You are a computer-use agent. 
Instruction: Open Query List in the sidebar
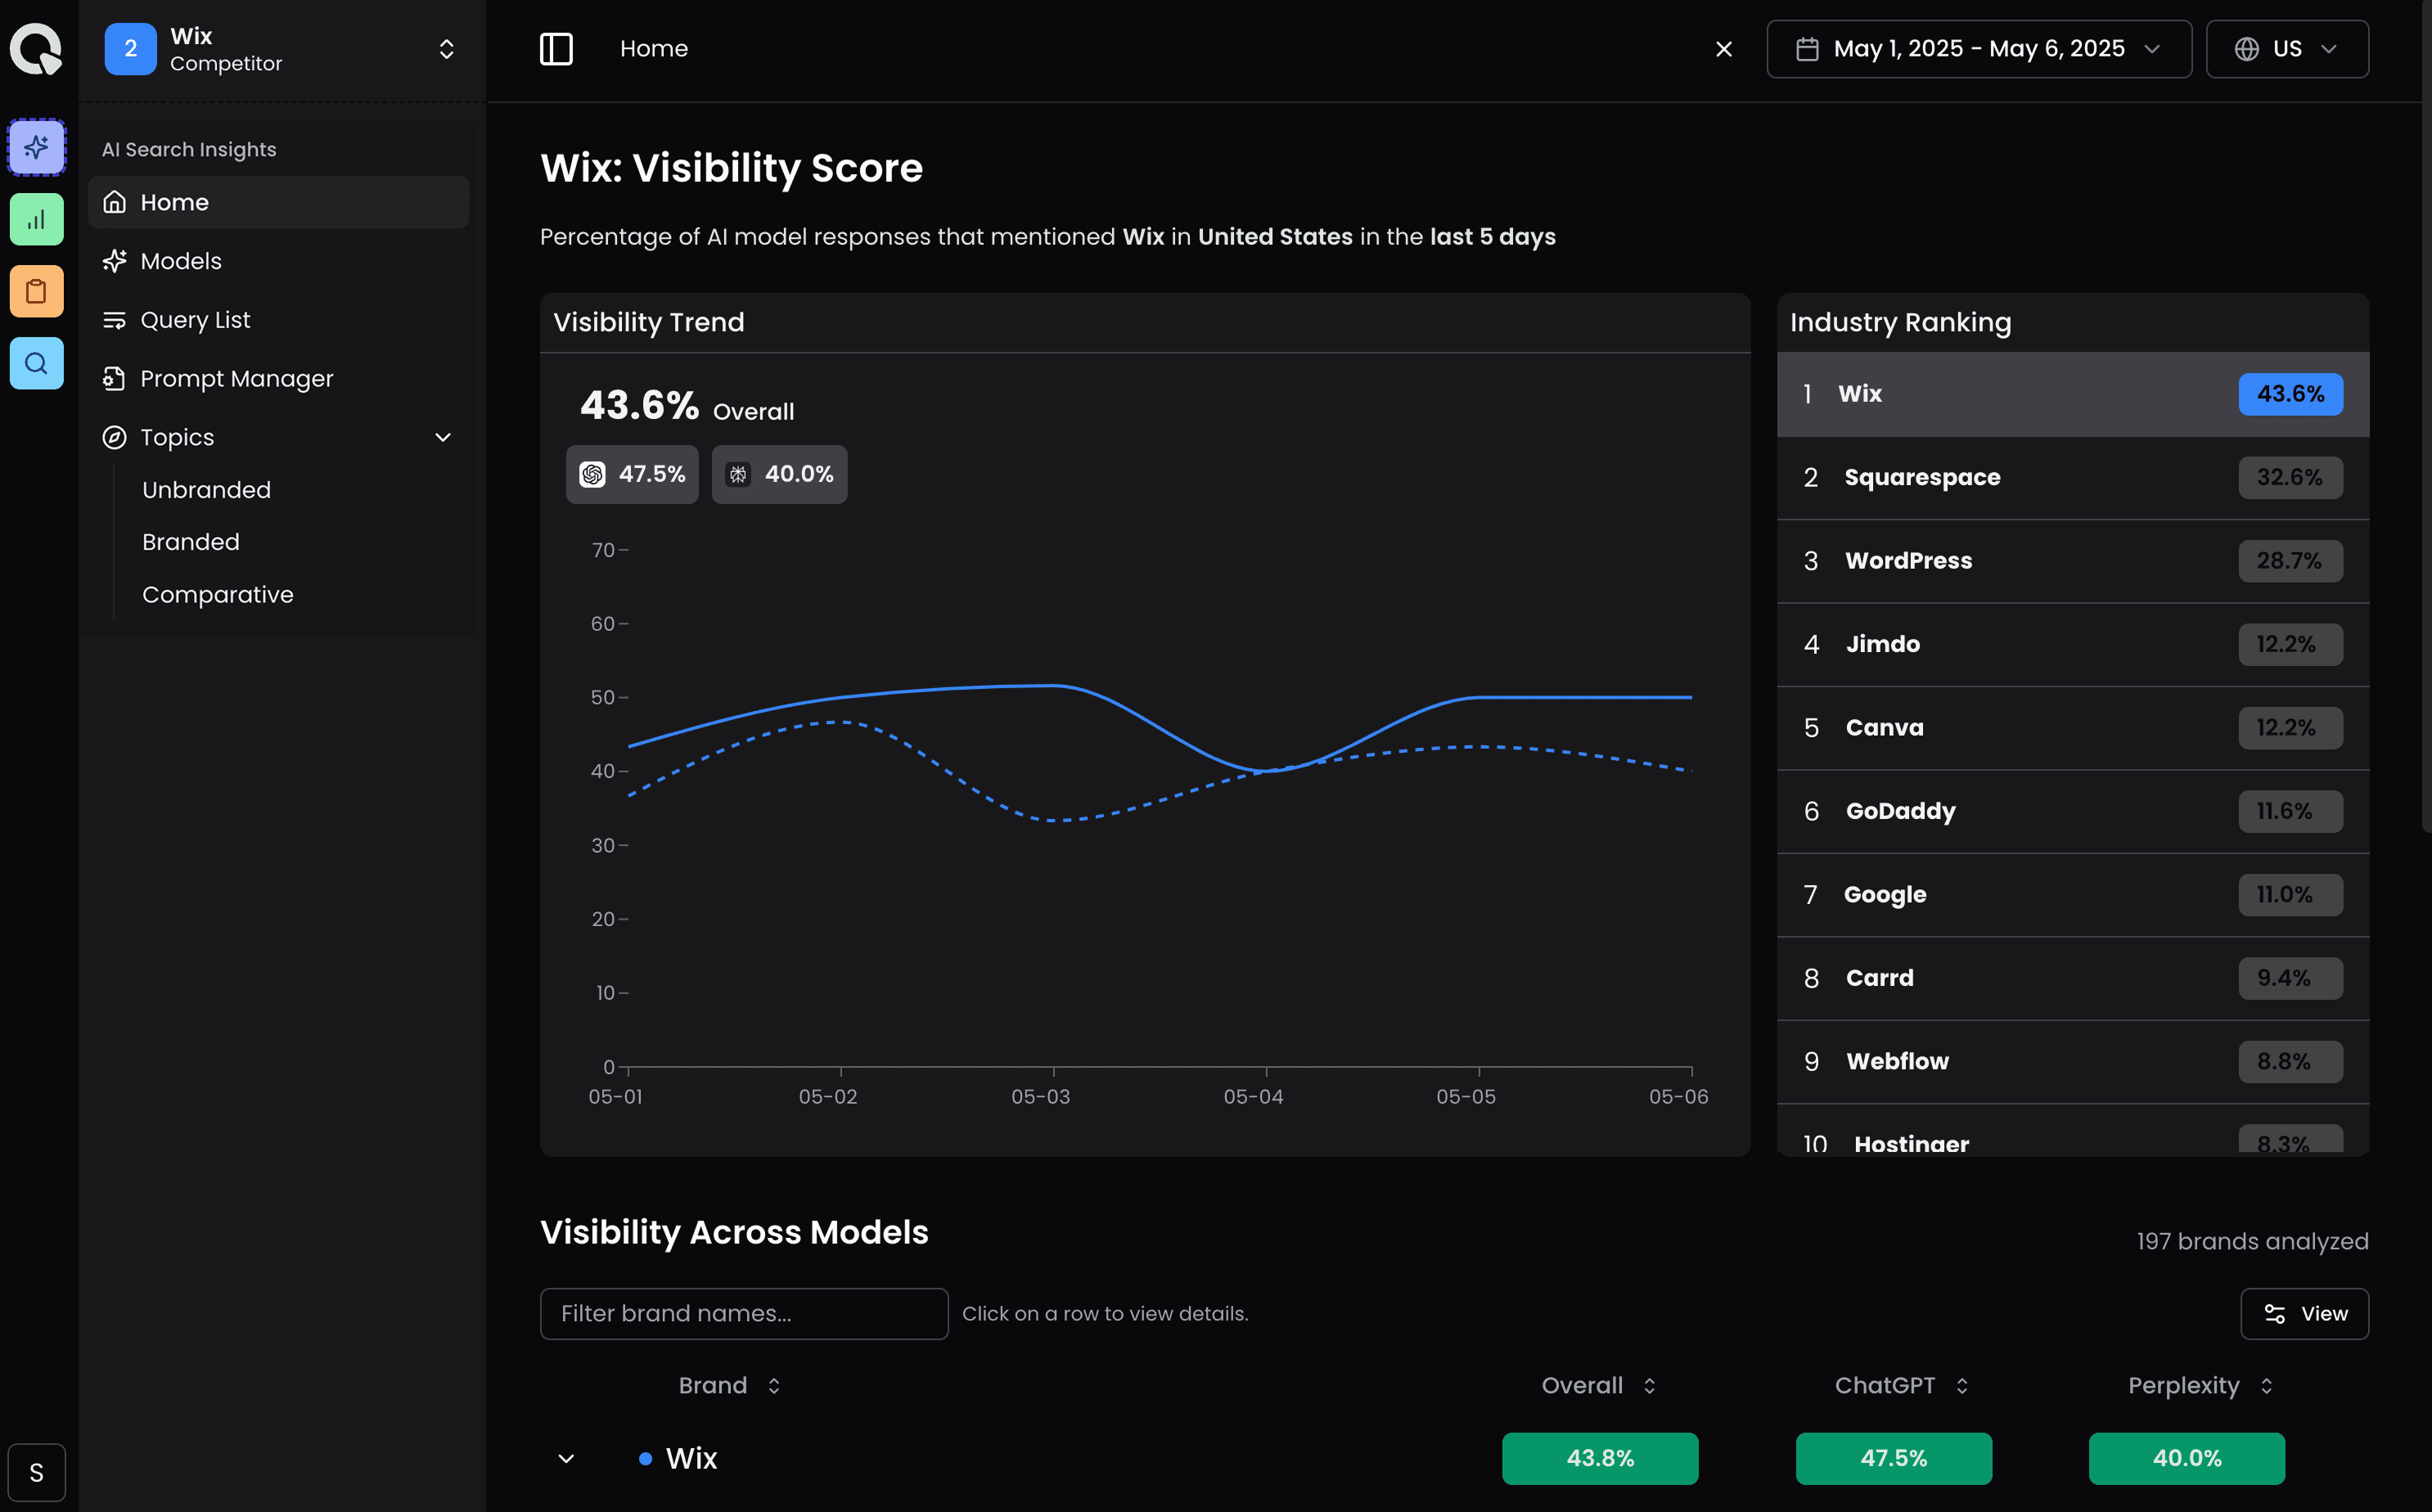[195, 320]
